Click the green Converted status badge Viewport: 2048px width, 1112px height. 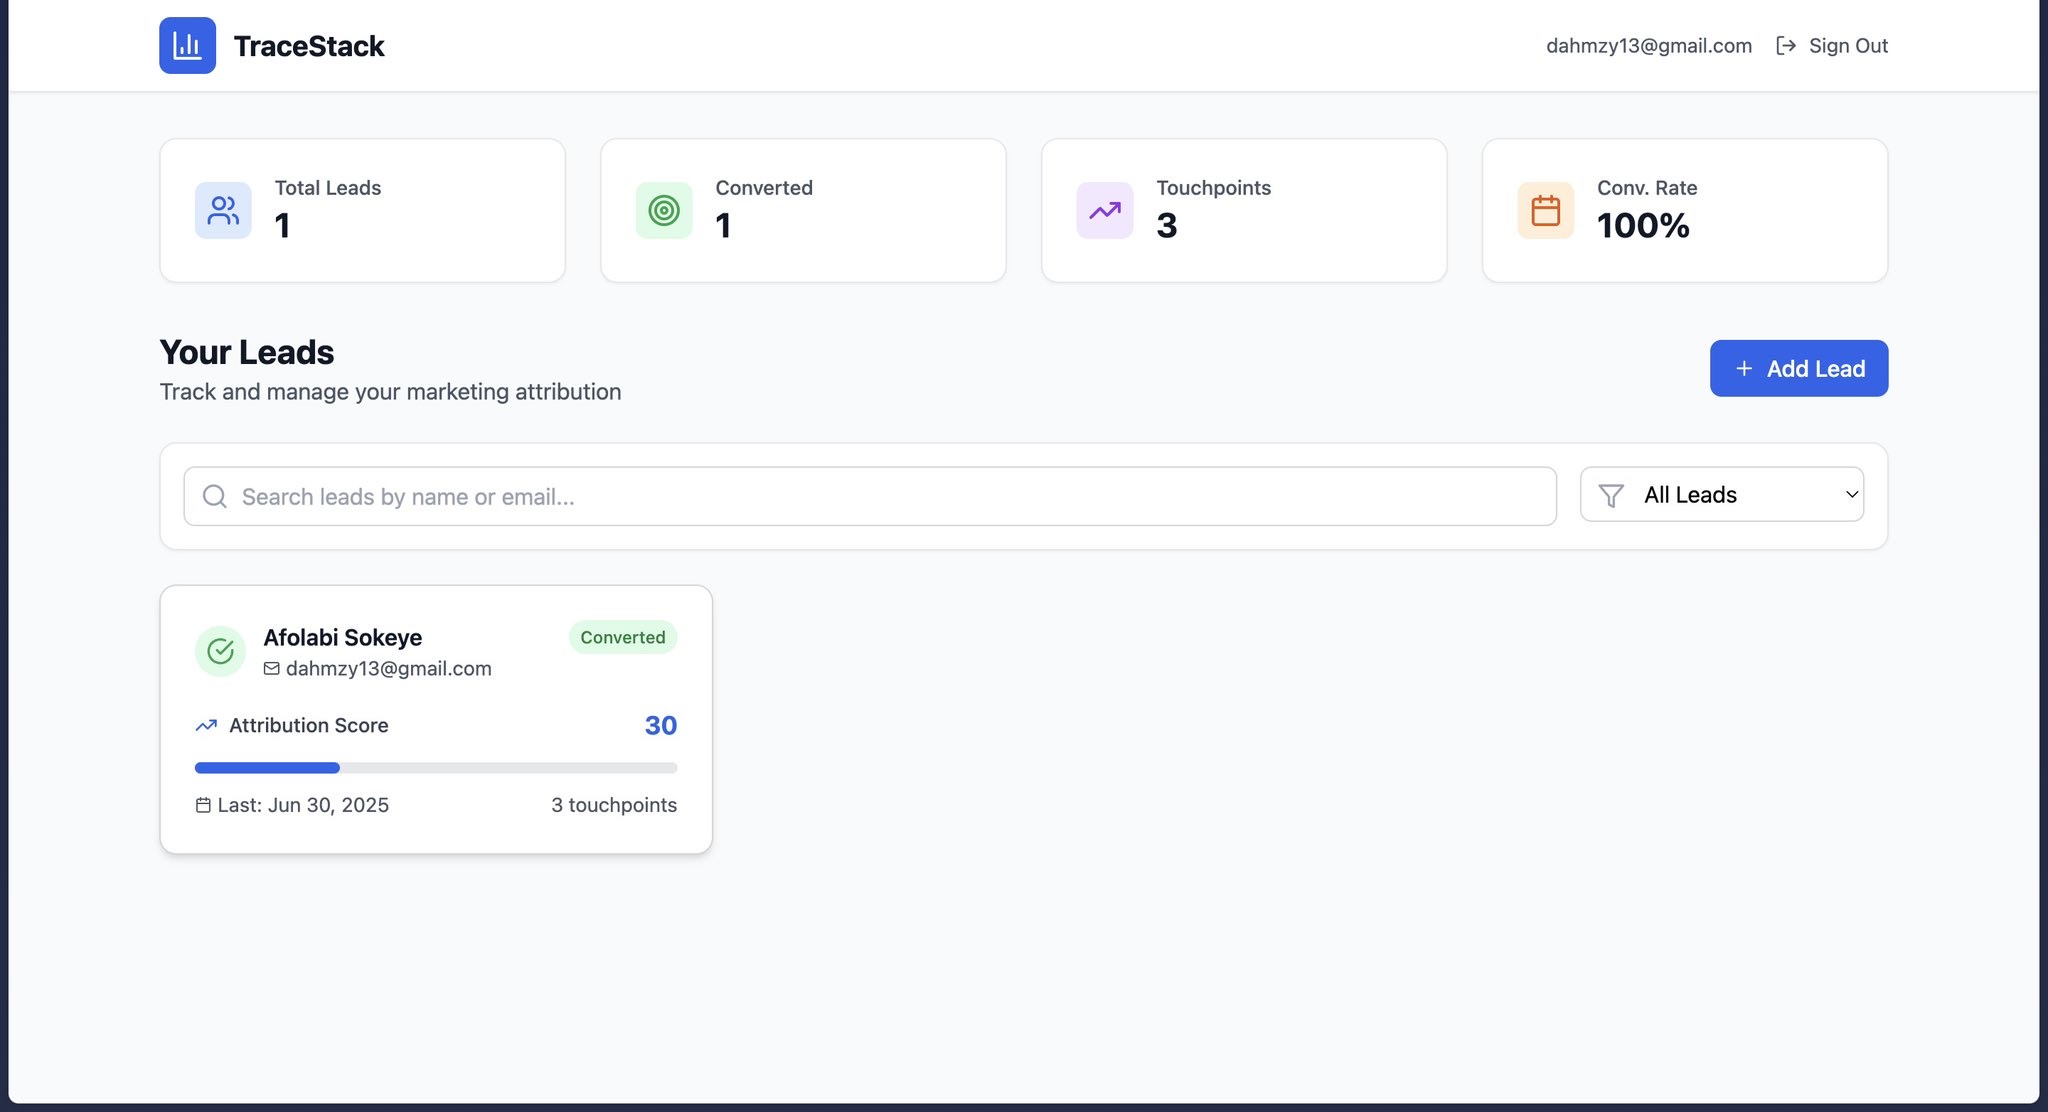(622, 637)
